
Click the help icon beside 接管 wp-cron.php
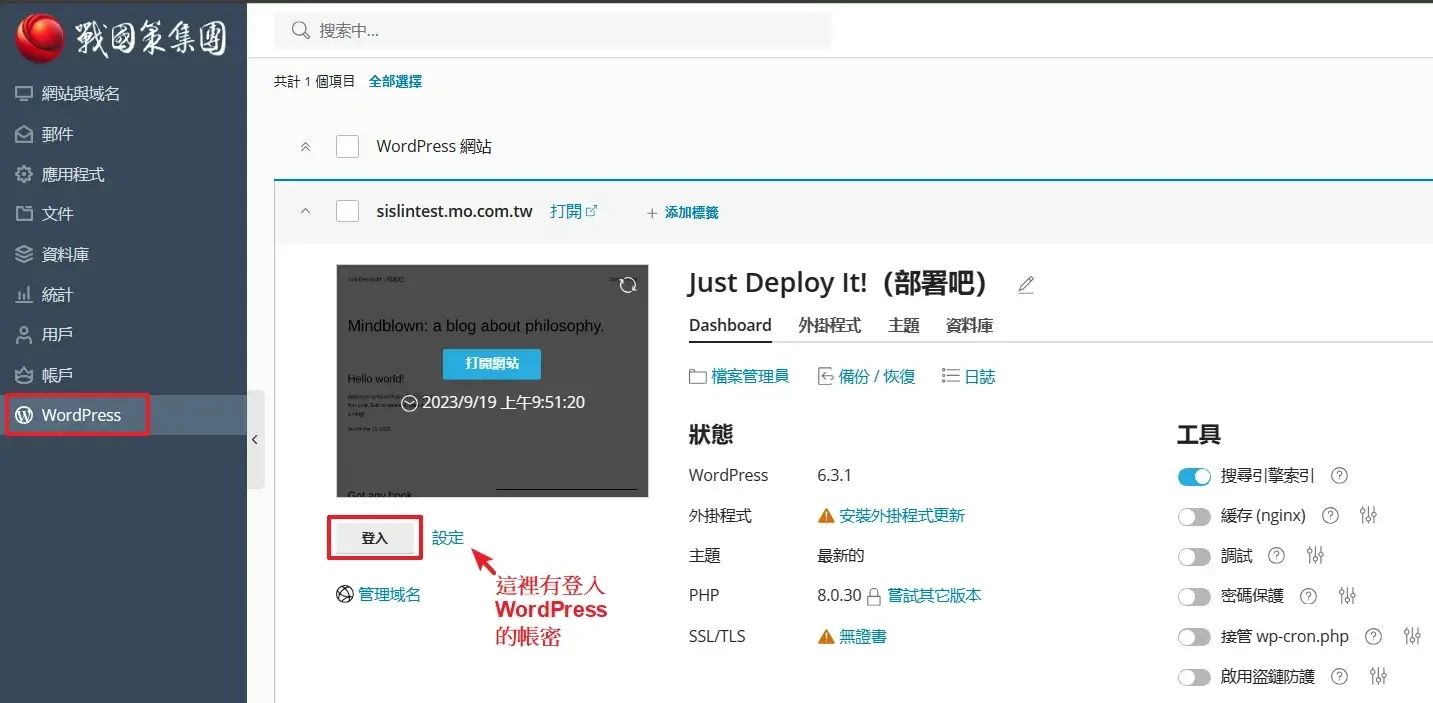pyautogui.click(x=1373, y=636)
